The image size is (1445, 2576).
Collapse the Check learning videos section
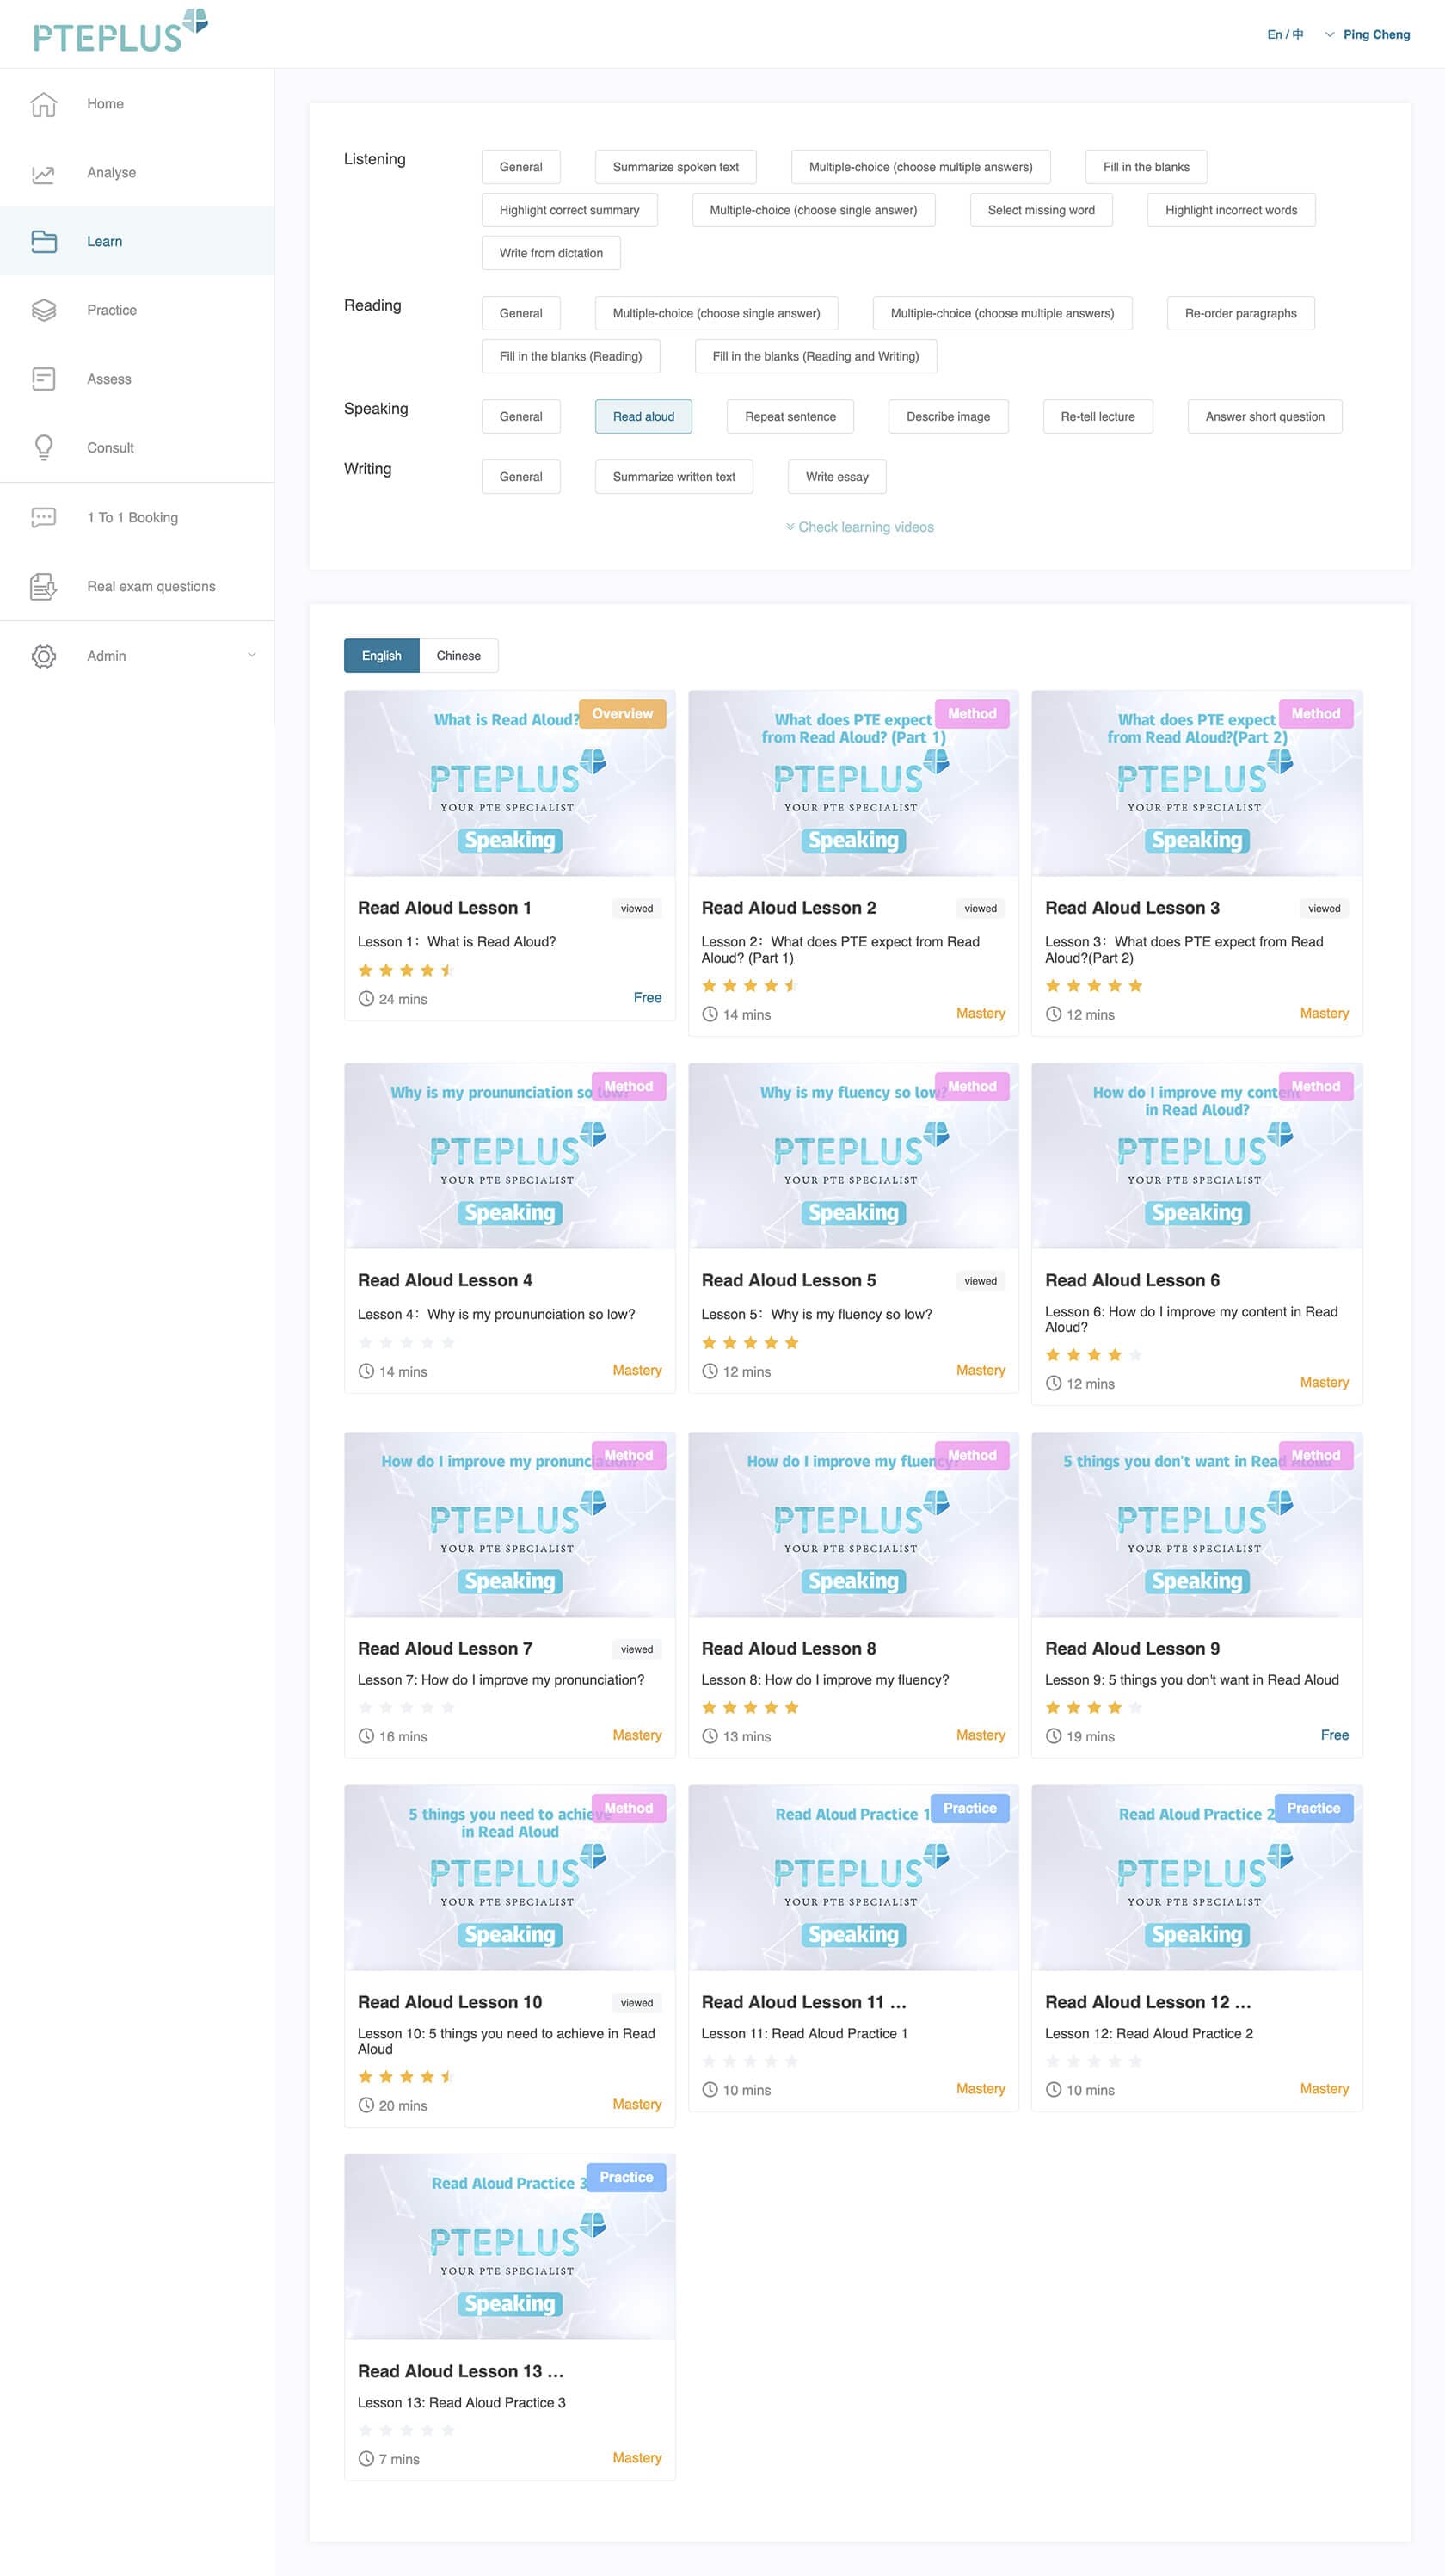(859, 527)
